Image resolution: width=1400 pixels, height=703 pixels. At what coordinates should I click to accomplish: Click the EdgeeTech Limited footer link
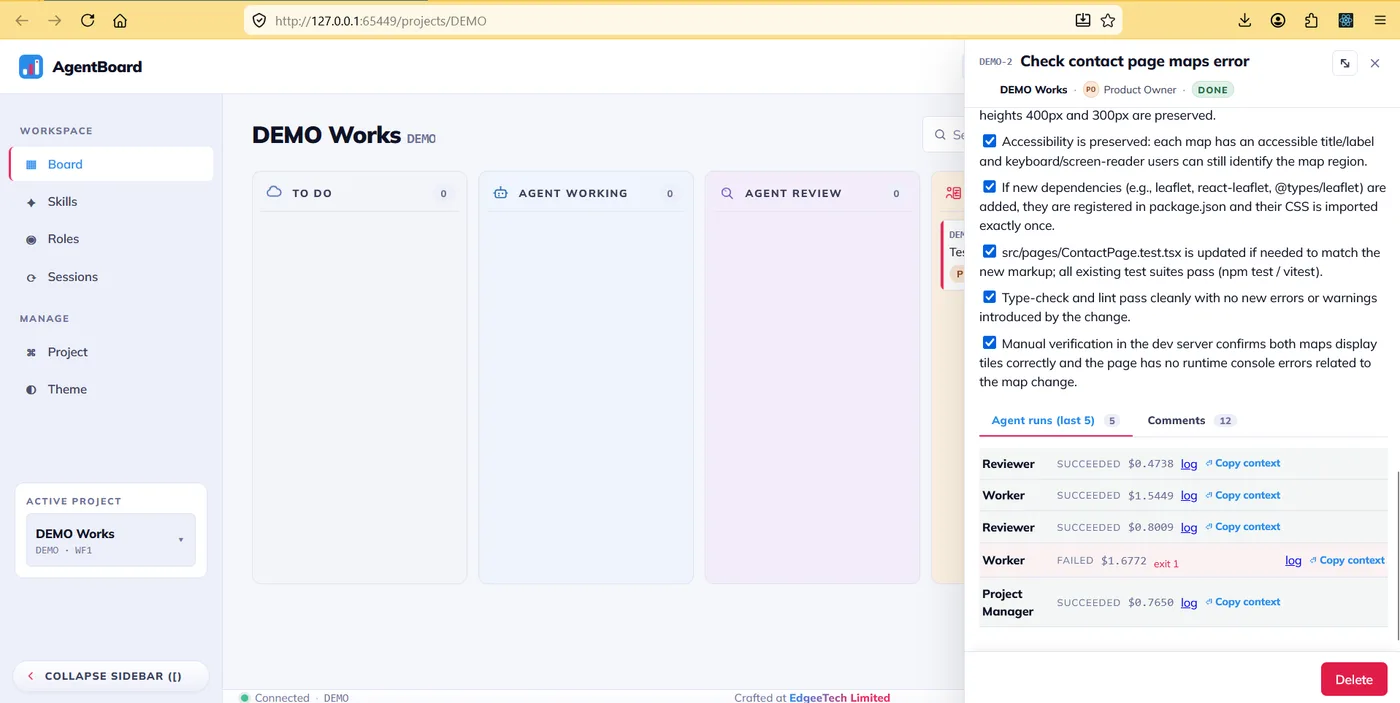click(839, 697)
